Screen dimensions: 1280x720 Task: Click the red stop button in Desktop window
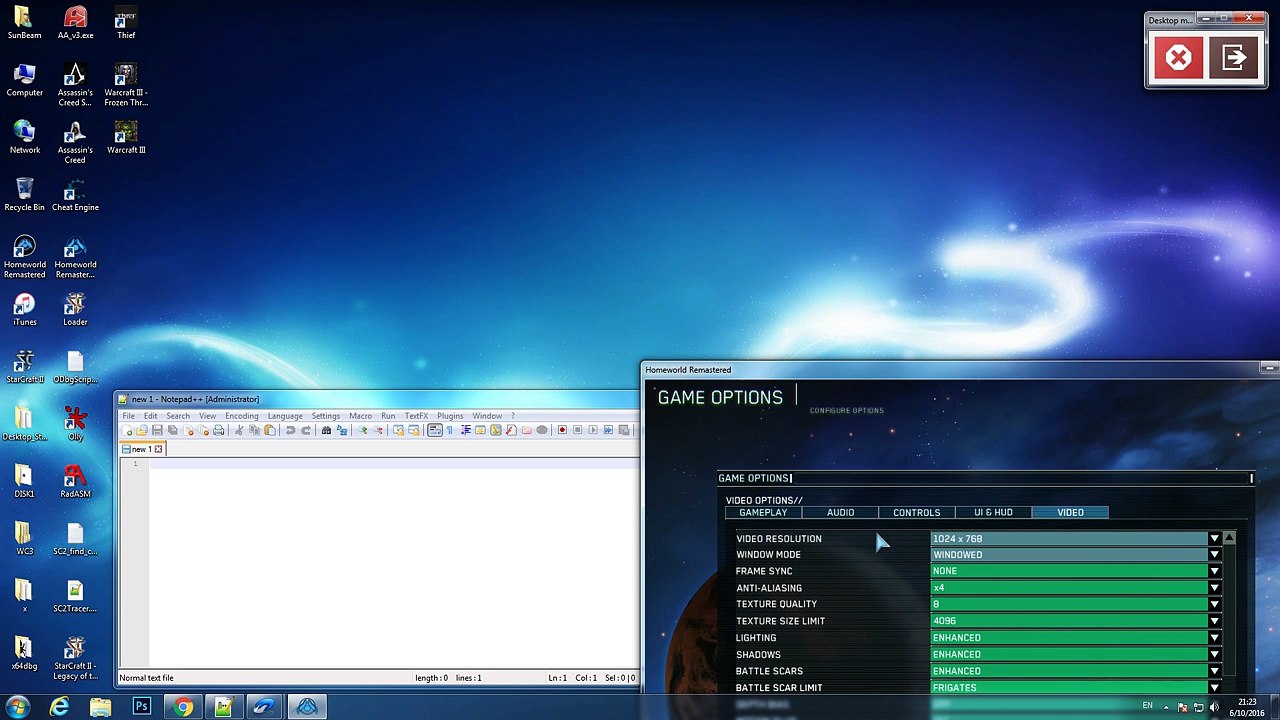(x=1179, y=58)
